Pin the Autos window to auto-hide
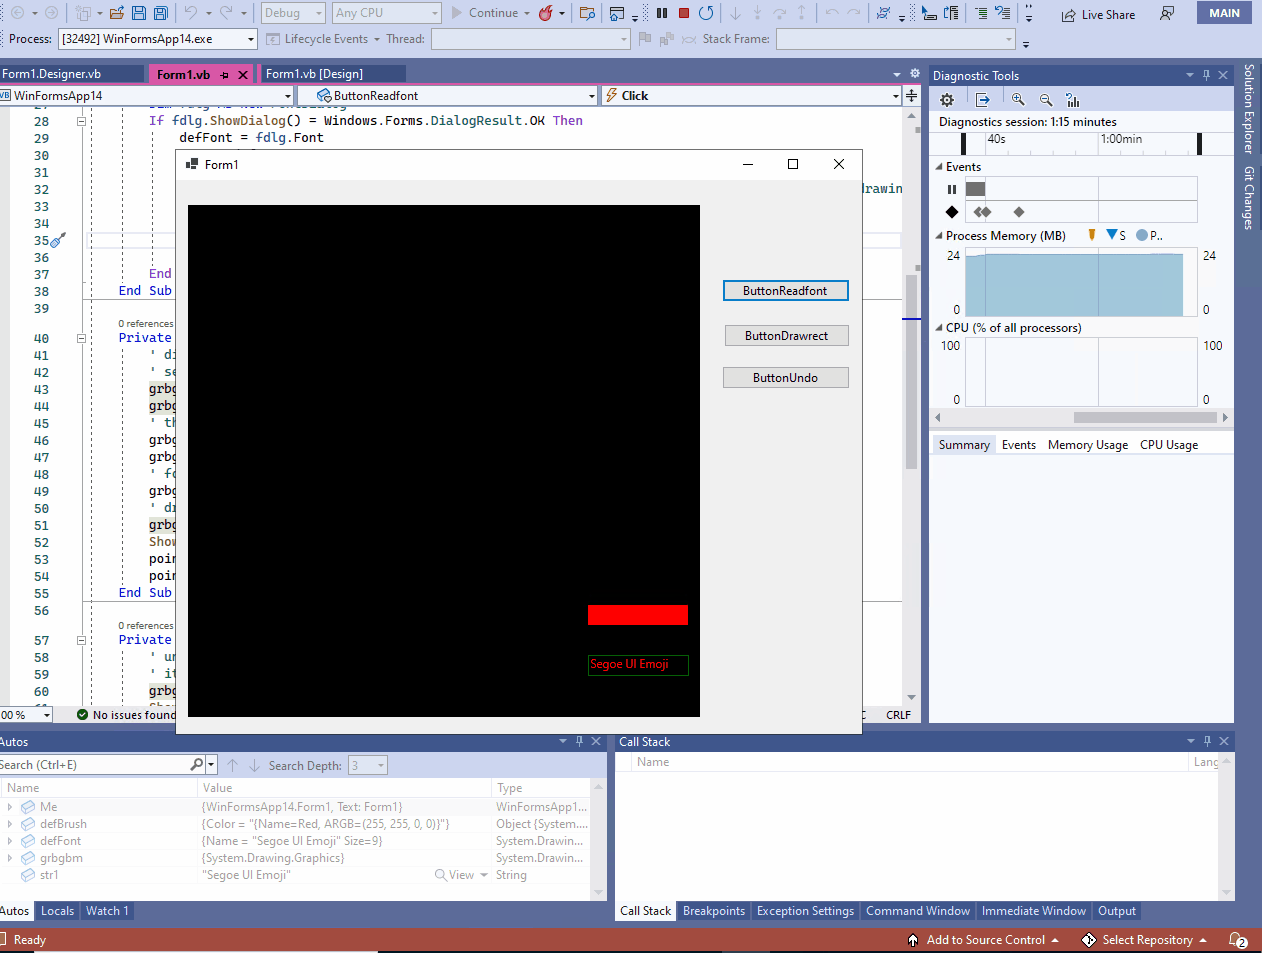Image resolution: width=1262 pixels, height=953 pixels. 578,741
